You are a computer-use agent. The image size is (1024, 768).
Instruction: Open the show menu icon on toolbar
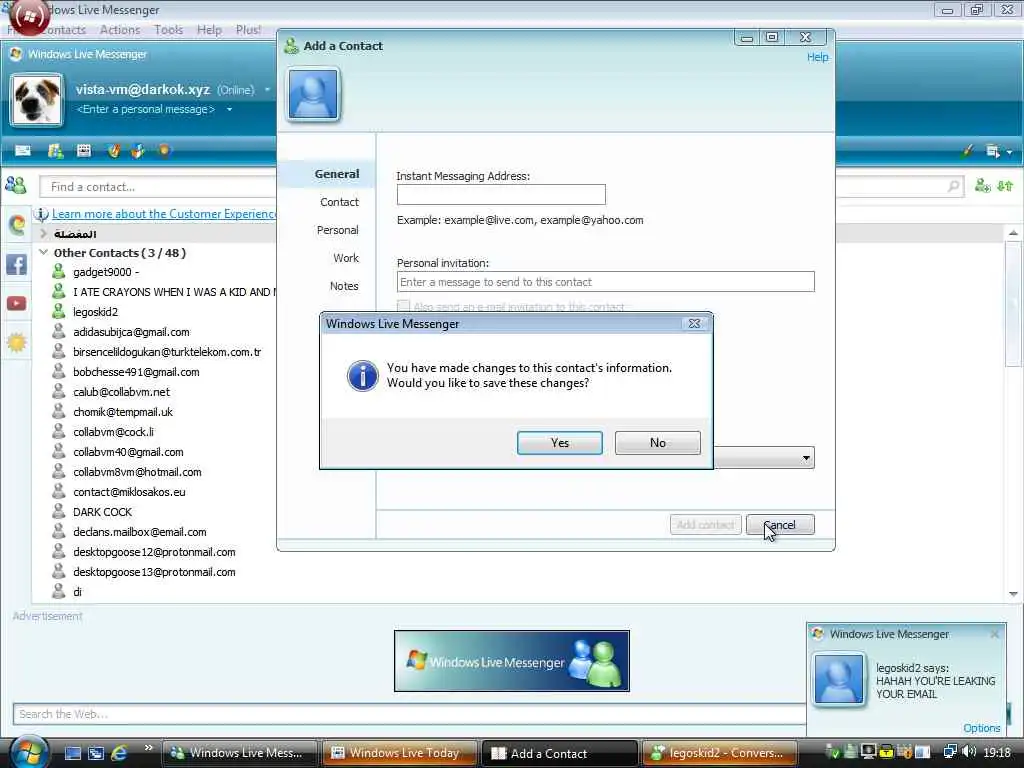(x=993, y=151)
